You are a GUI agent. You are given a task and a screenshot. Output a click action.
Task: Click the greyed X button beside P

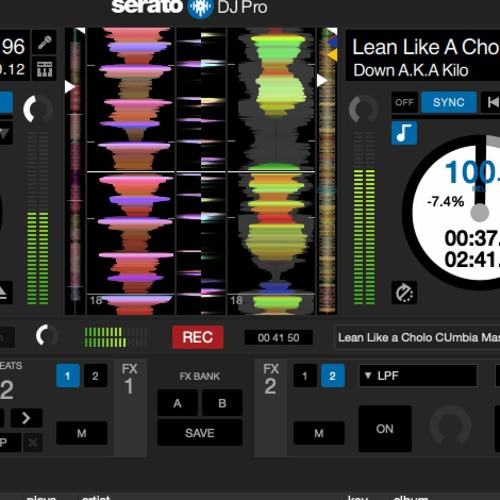coord(33,443)
